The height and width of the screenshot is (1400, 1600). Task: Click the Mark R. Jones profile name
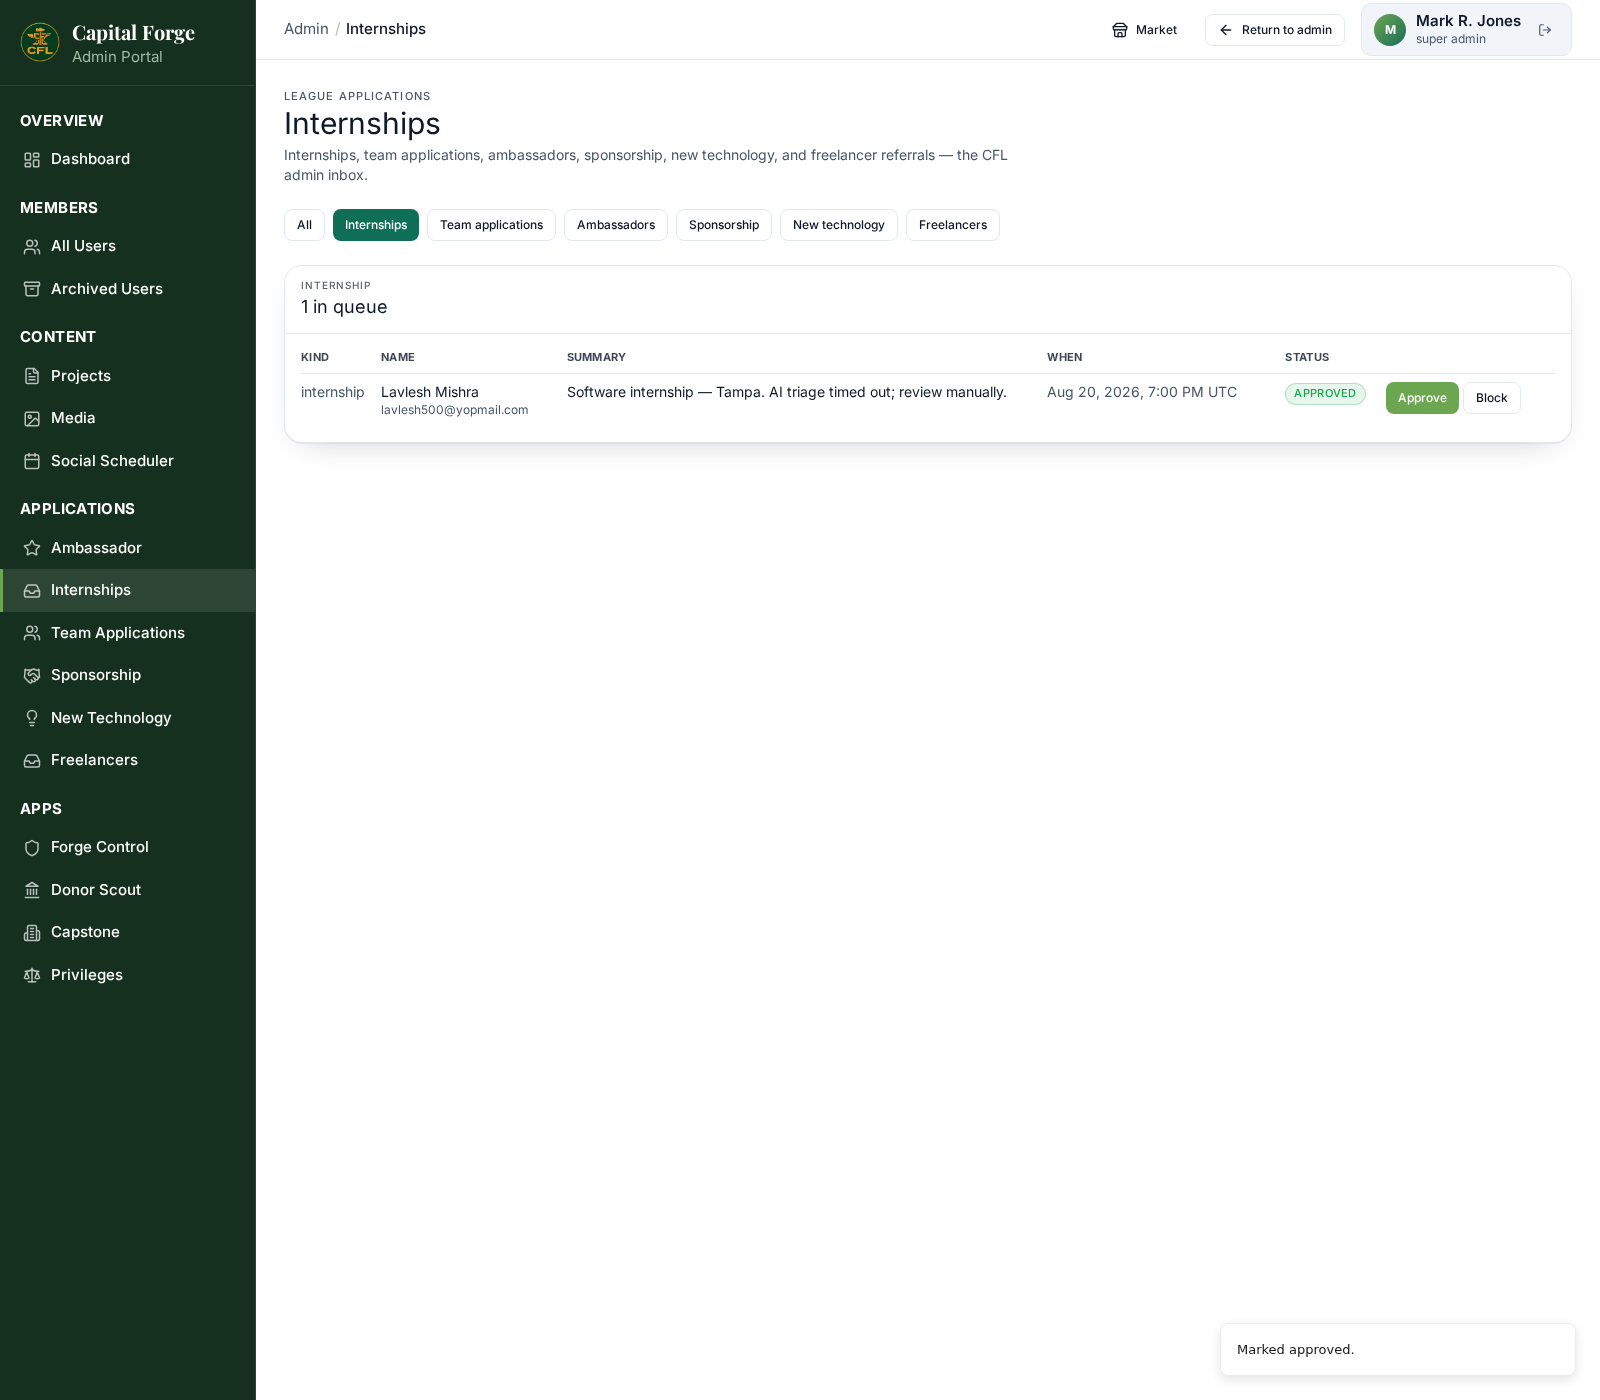point(1468,21)
